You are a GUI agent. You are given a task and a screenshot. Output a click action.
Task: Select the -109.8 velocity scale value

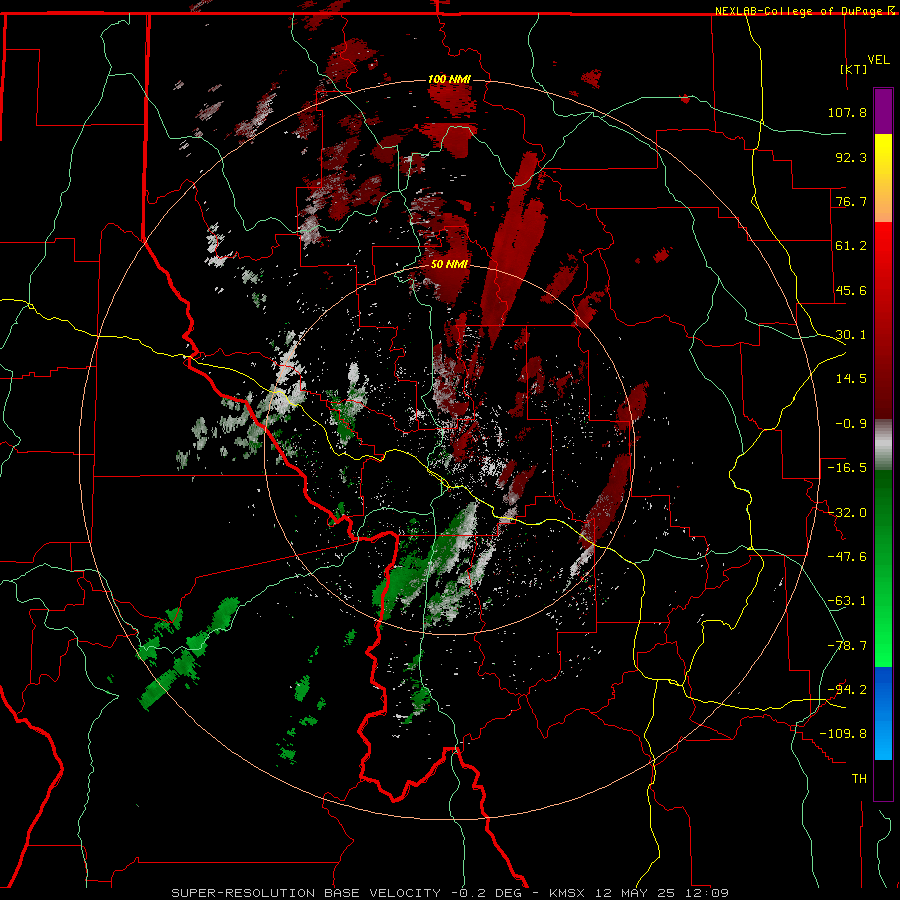click(843, 734)
